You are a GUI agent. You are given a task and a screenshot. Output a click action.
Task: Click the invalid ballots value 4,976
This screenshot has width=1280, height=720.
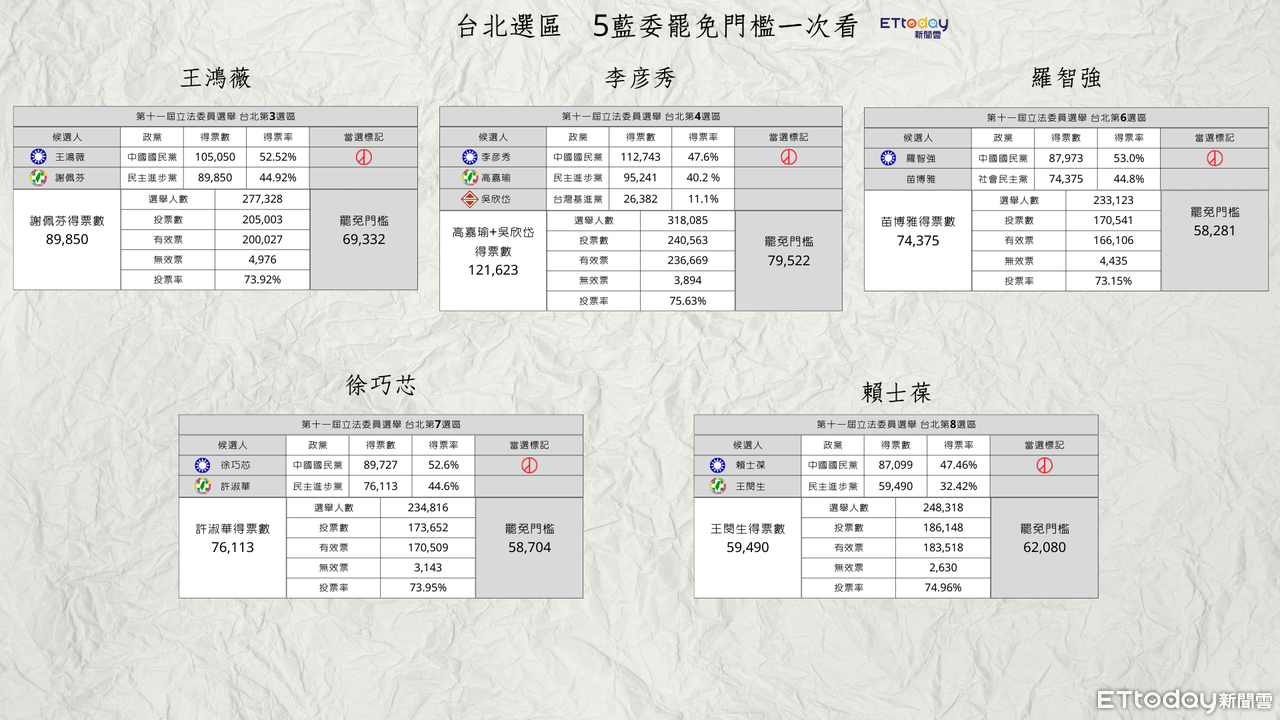(262, 260)
